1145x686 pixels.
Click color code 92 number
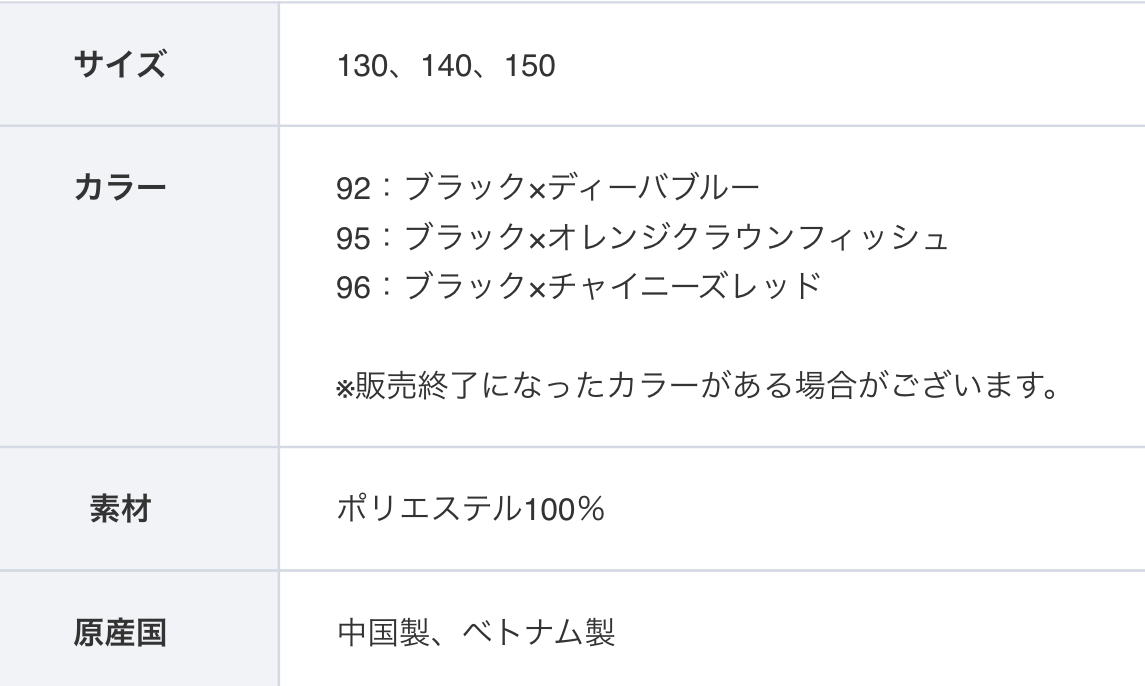point(353,188)
